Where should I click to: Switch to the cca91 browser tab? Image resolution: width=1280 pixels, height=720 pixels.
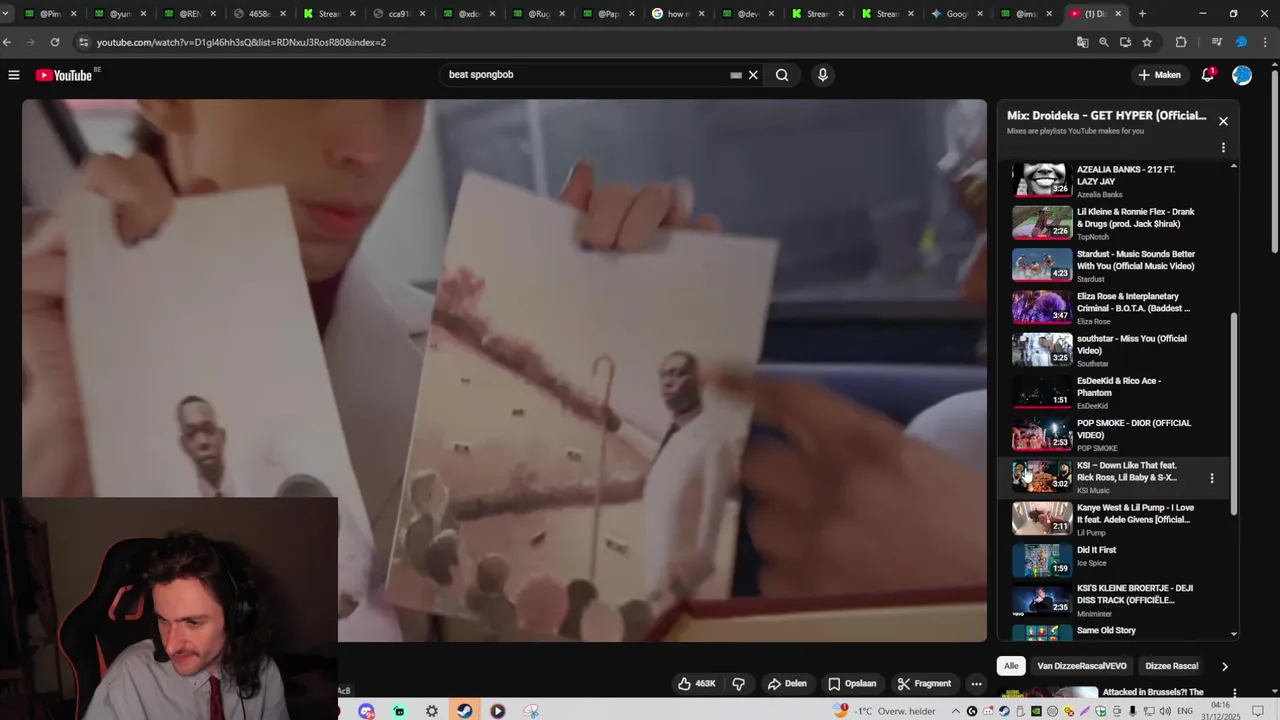click(x=398, y=14)
